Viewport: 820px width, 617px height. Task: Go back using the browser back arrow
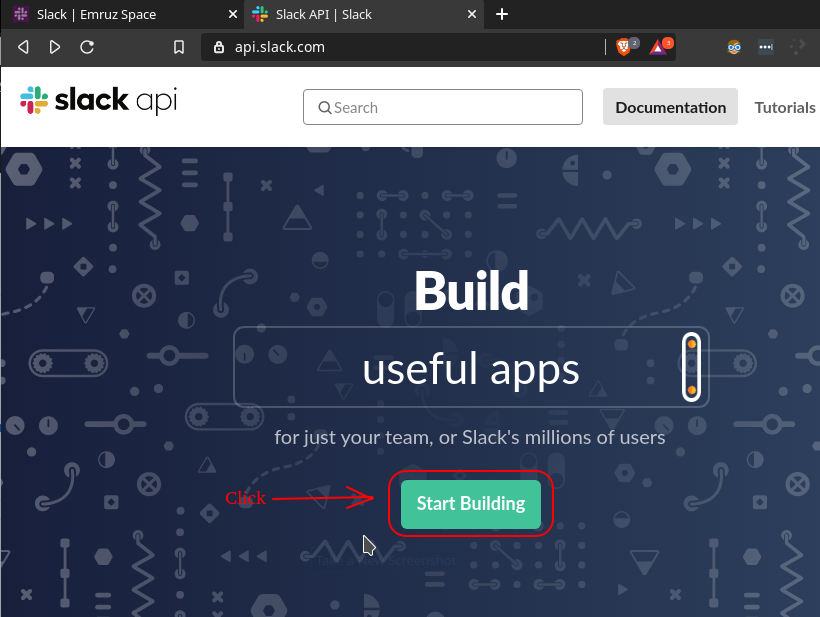23,47
